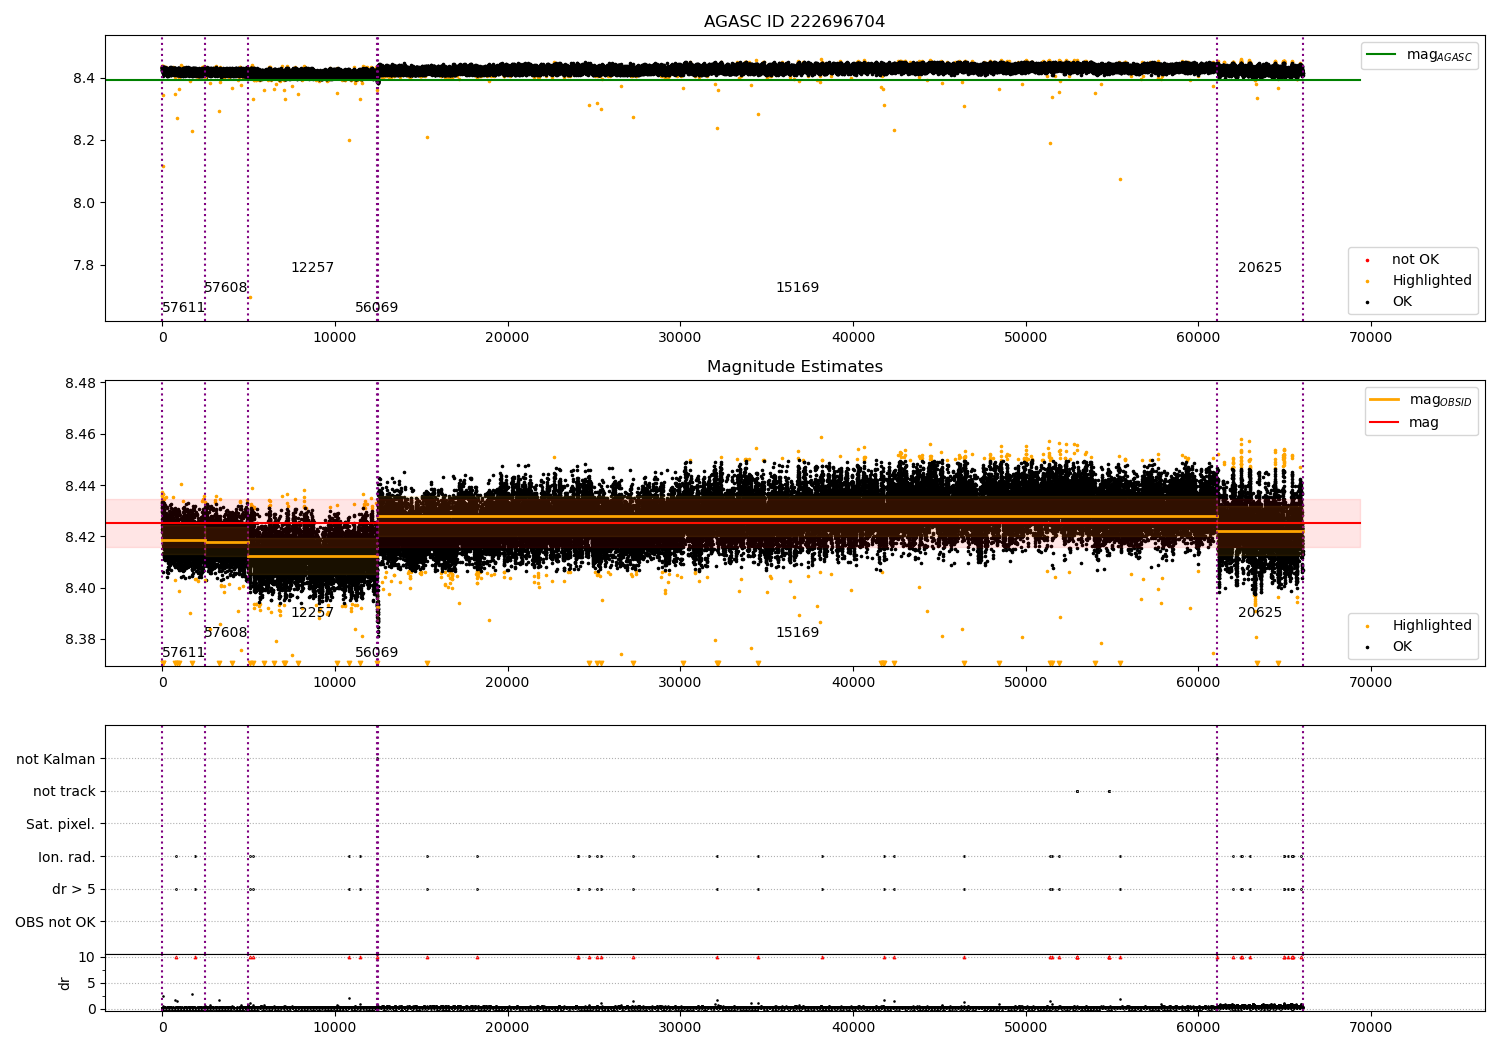Image resolution: width=1500 pixels, height=1050 pixels.
Task: Click obsid label 57608 in the Magnitude Estimates plot
Action: pos(226,633)
